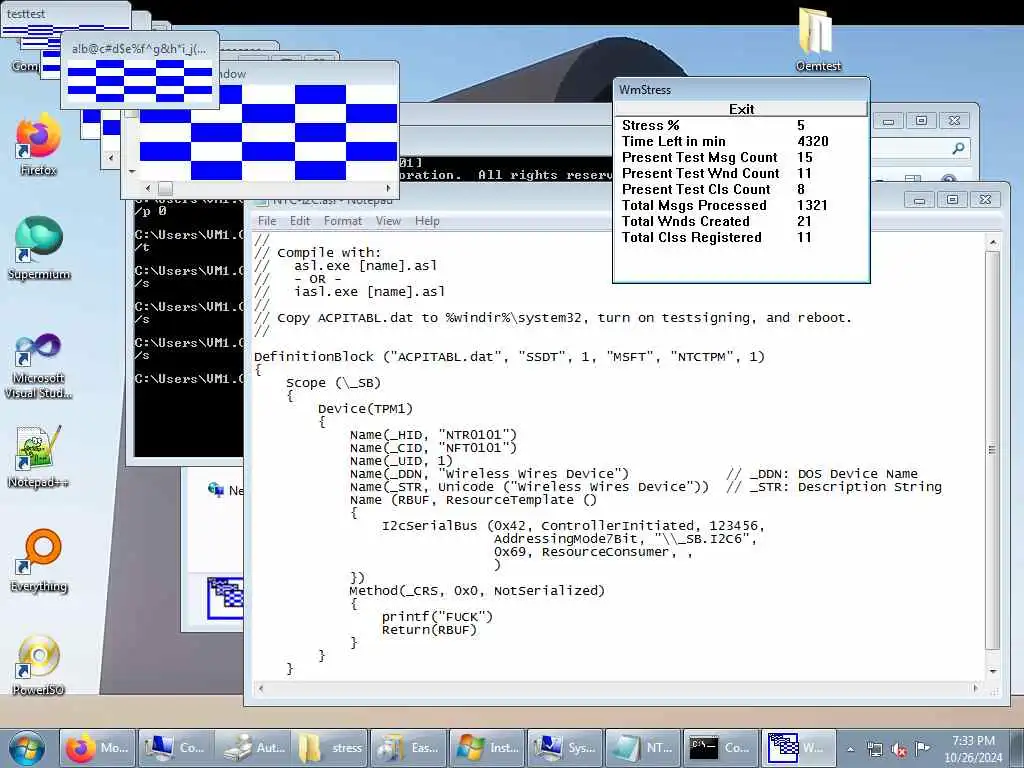Click the search magnifier in background window

[958, 148]
